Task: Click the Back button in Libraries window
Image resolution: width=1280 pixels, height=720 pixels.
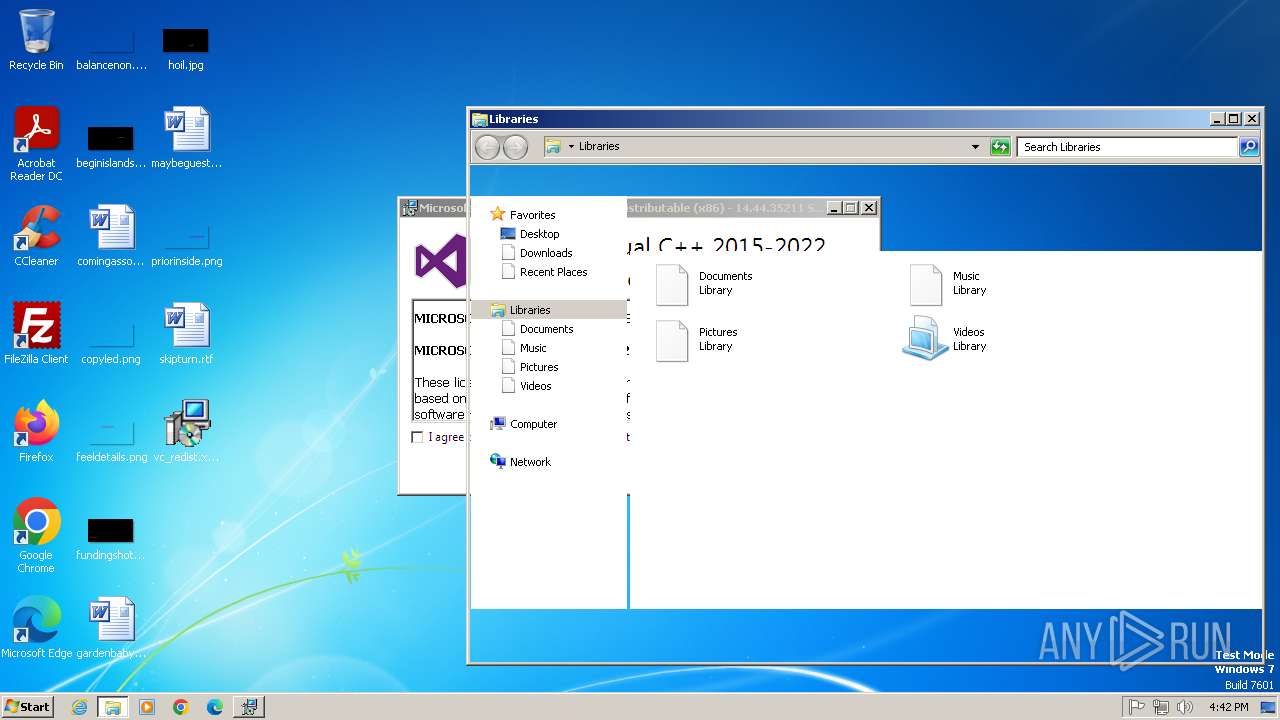Action: 487,147
